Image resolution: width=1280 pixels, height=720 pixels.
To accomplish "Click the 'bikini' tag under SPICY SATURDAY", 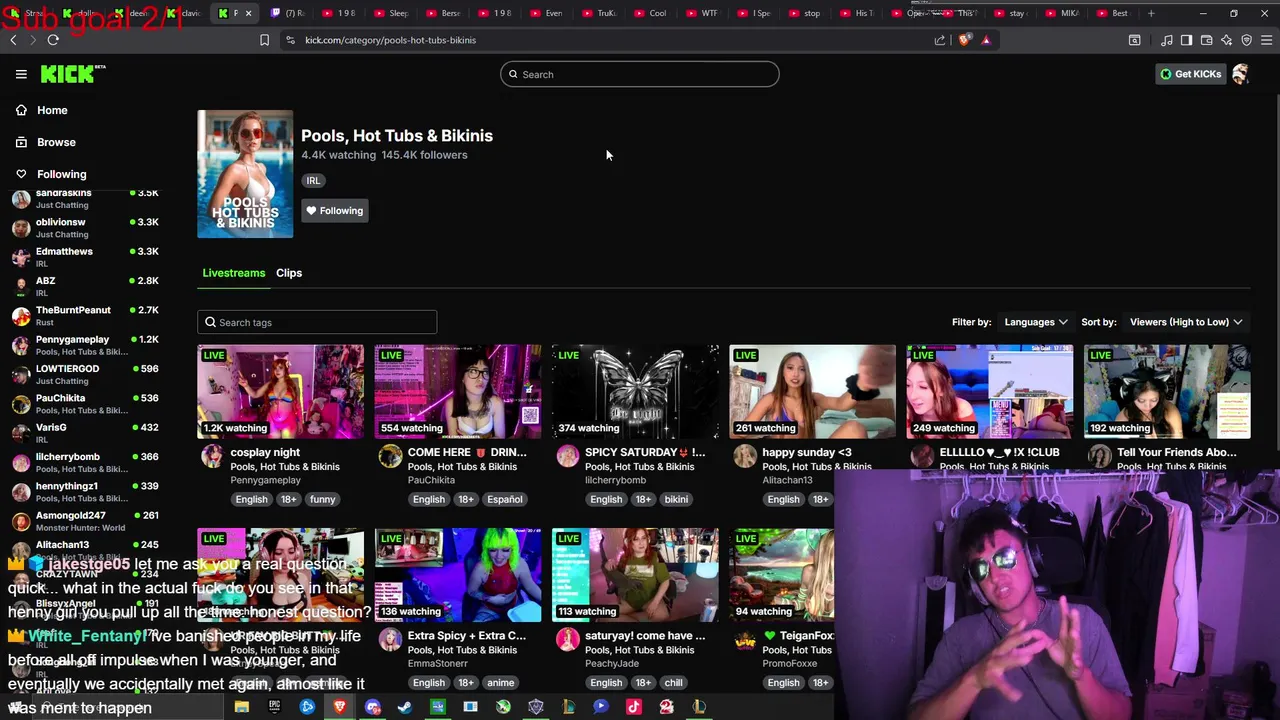I will click(676, 499).
